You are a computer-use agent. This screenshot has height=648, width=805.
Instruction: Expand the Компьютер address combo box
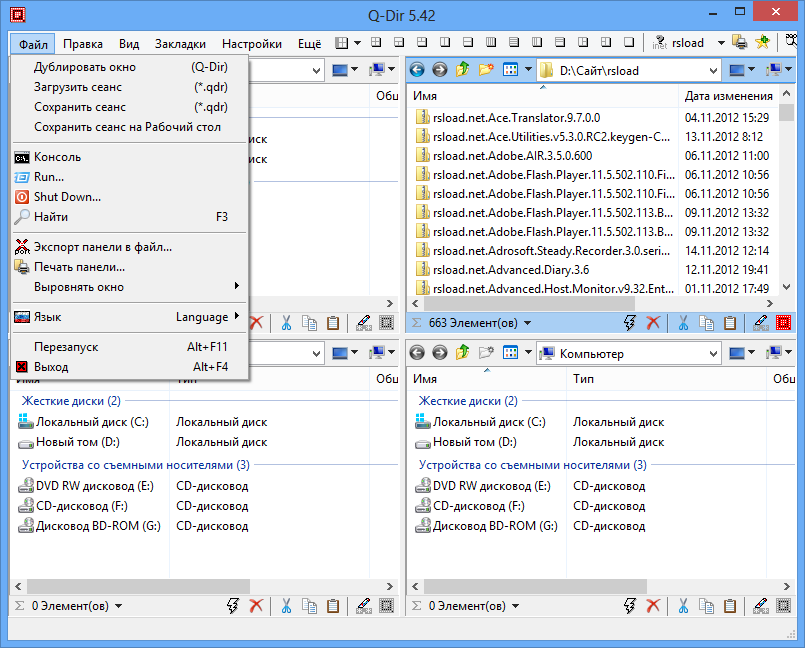(713, 353)
